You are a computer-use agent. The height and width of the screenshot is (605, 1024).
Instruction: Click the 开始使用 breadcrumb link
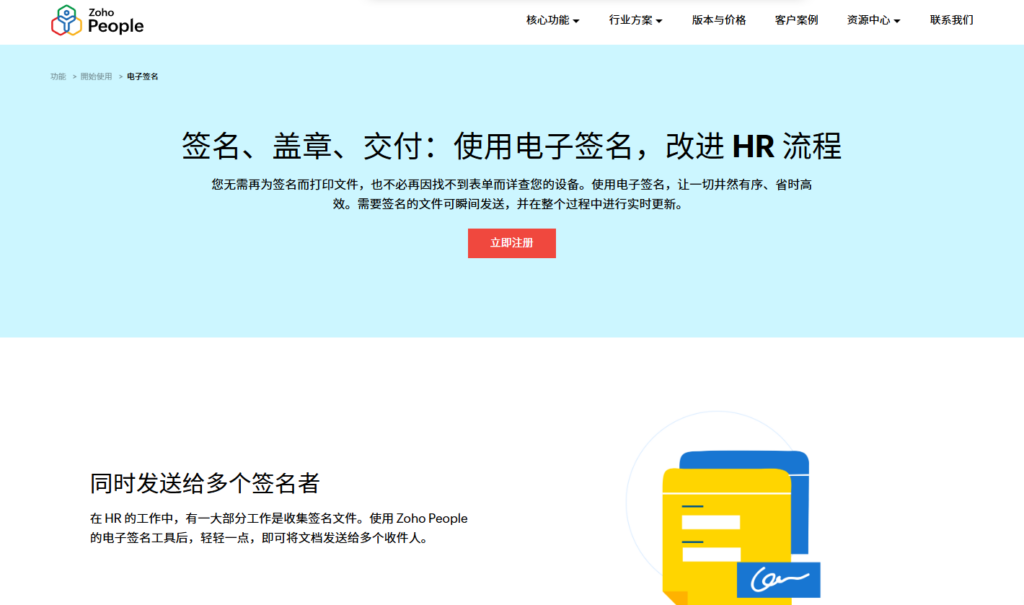94,75
